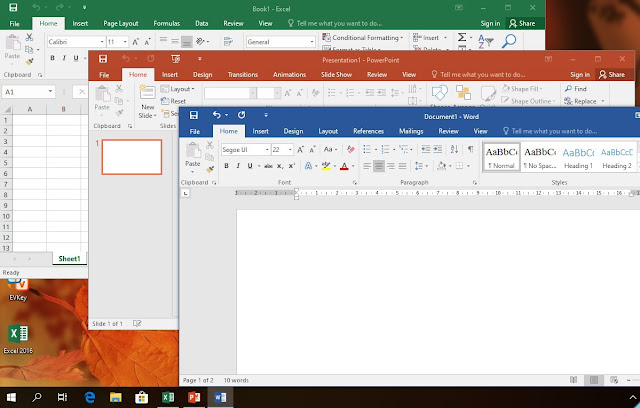Click Paste in Word ribbon
Viewport: 640px width, 408px height.
coord(193,155)
